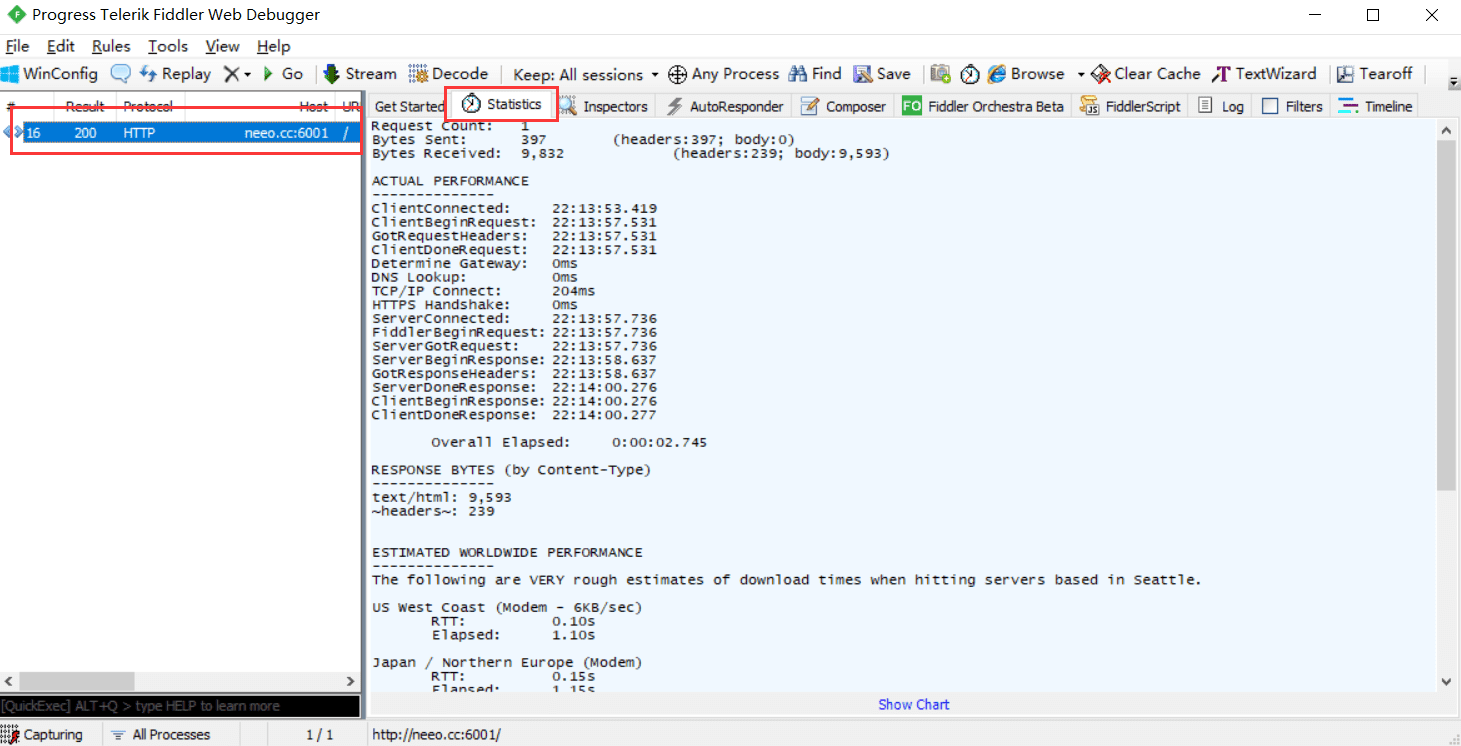Image resolution: width=1461 pixels, height=746 pixels.
Task: Save sessions using the Save button
Action: pyautogui.click(x=882, y=74)
